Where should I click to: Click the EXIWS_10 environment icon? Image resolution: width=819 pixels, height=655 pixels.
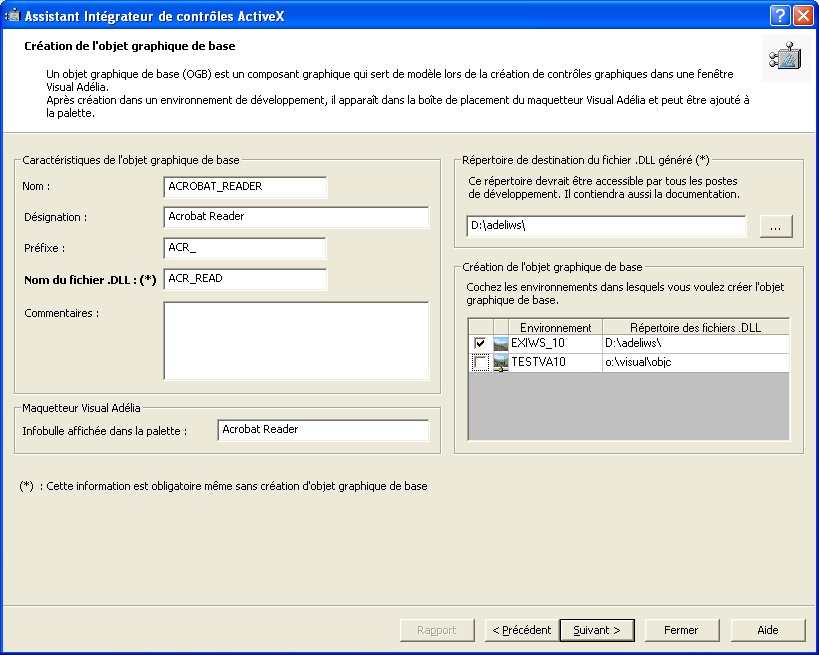500,343
